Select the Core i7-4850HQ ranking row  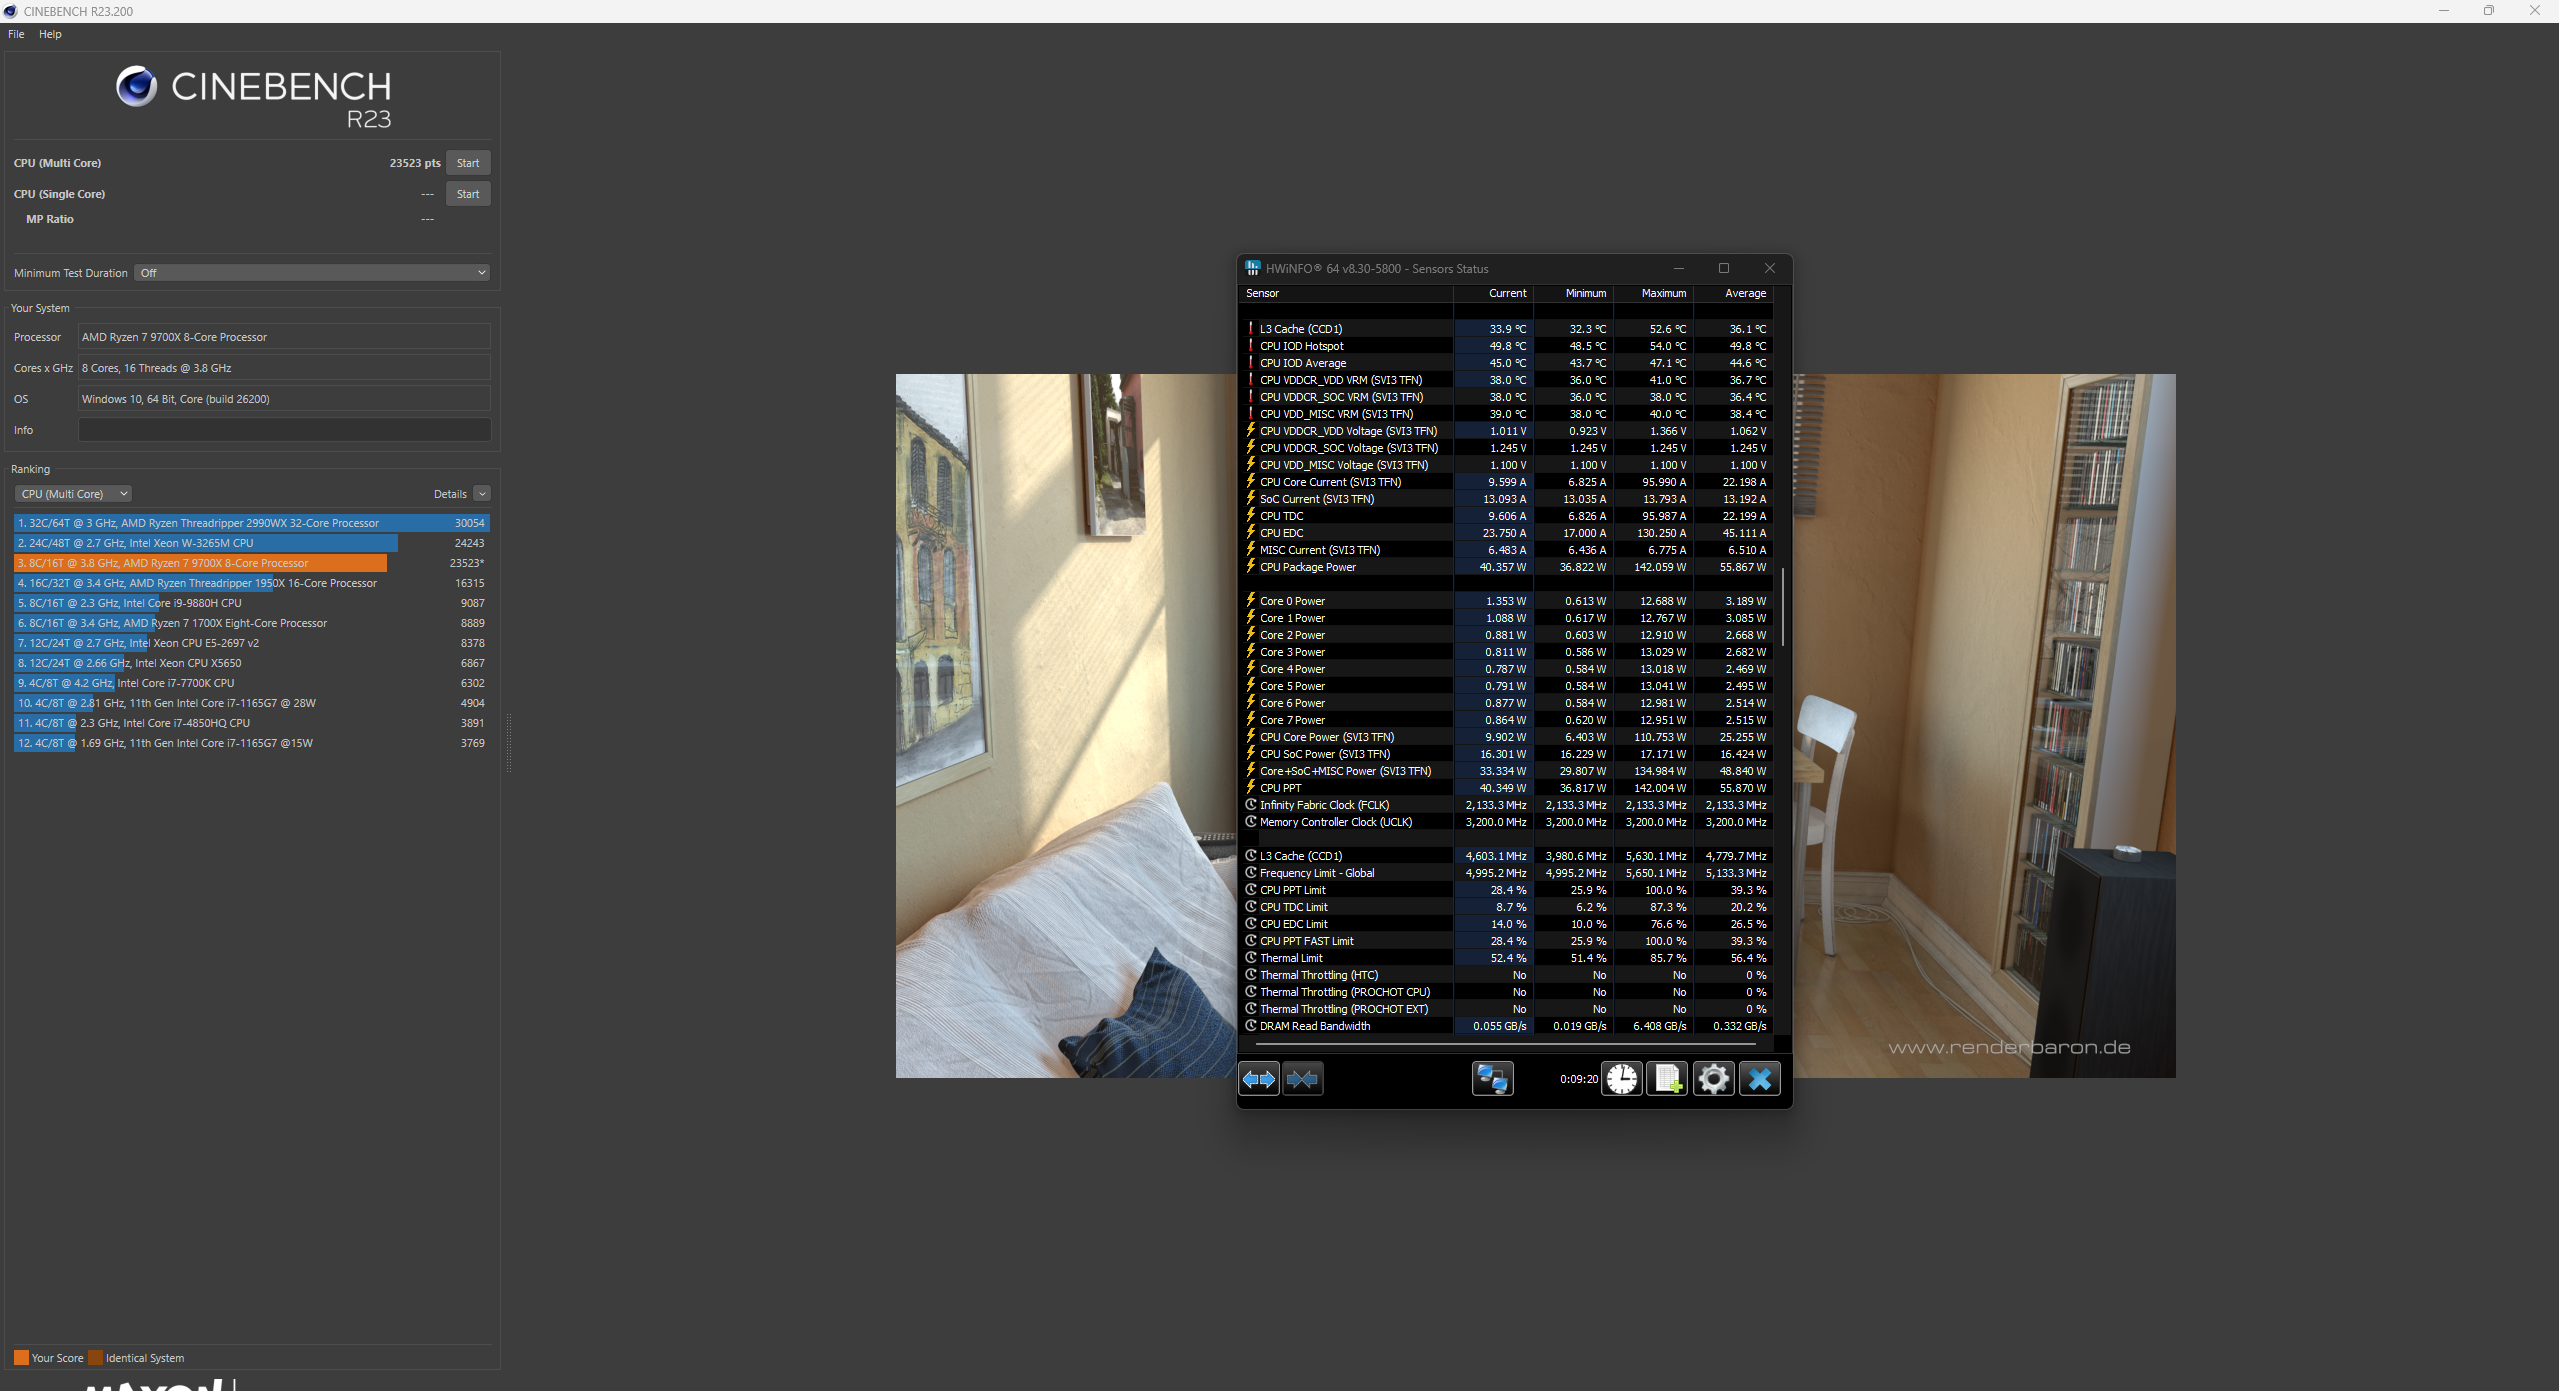(251, 723)
